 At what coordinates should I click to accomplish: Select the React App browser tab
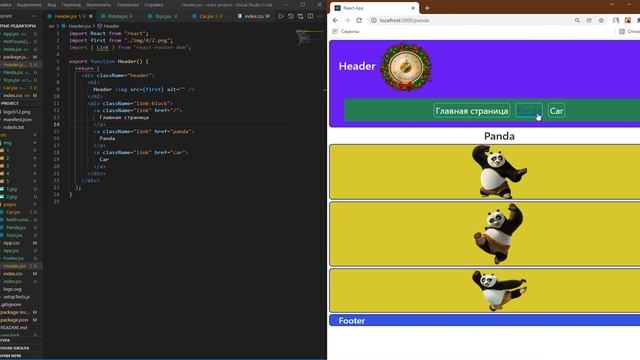click(375, 8)
